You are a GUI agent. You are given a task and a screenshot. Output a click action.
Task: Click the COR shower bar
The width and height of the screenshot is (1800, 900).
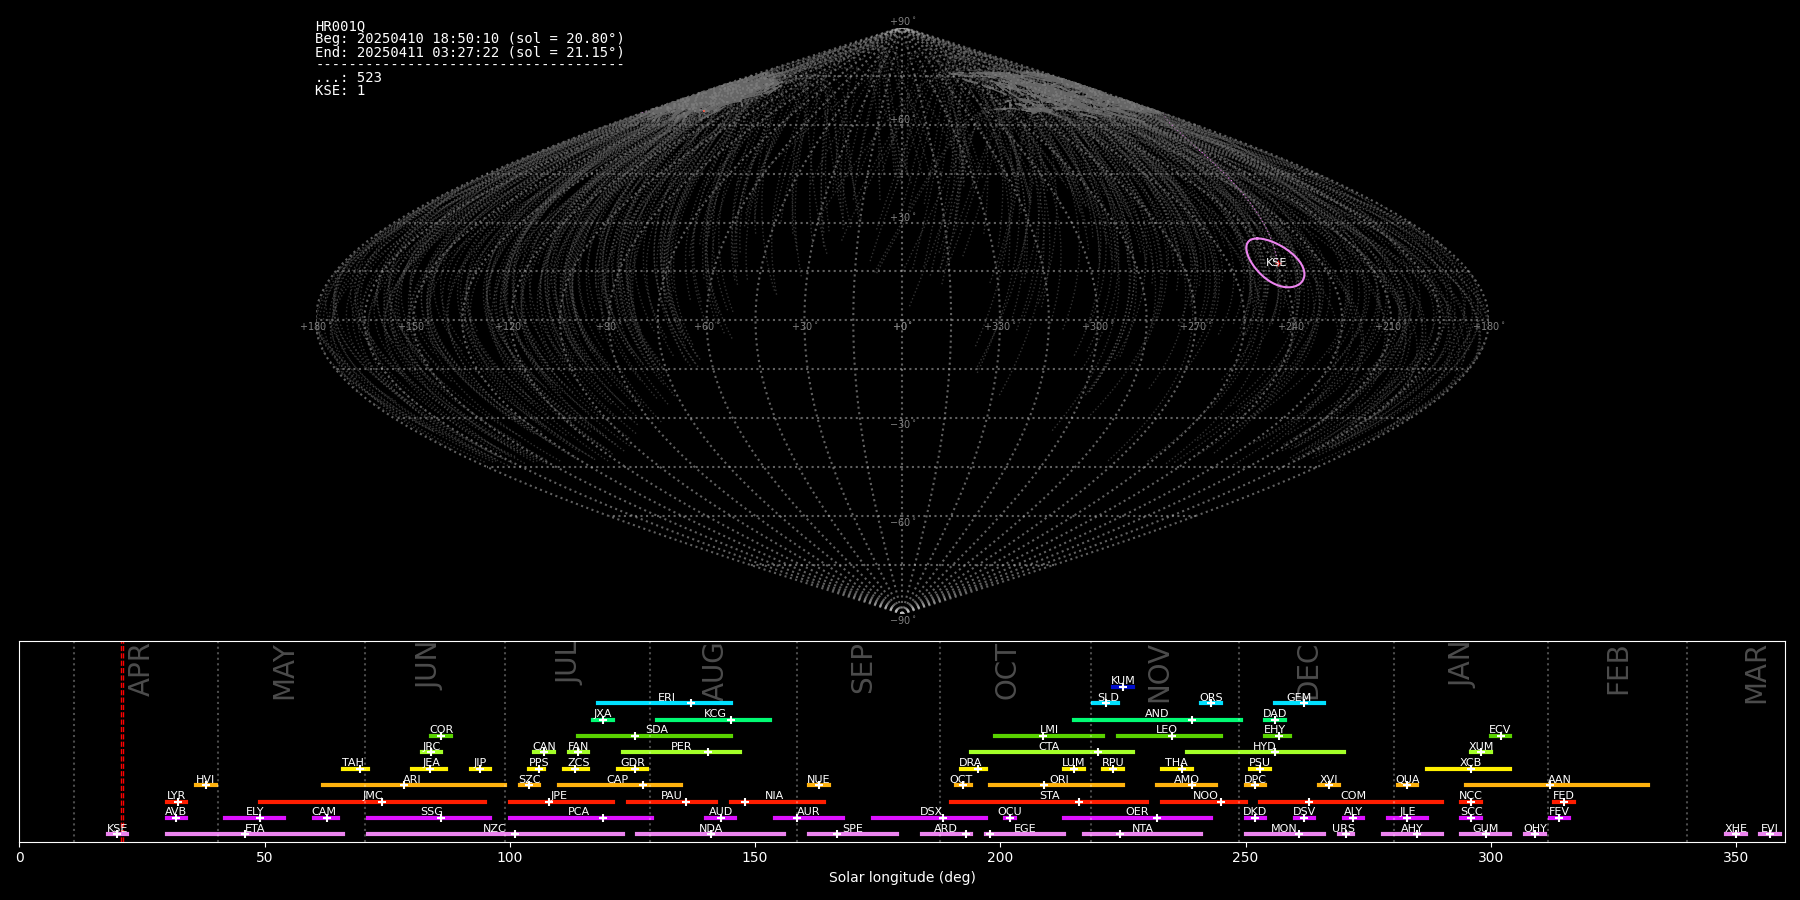441,736
